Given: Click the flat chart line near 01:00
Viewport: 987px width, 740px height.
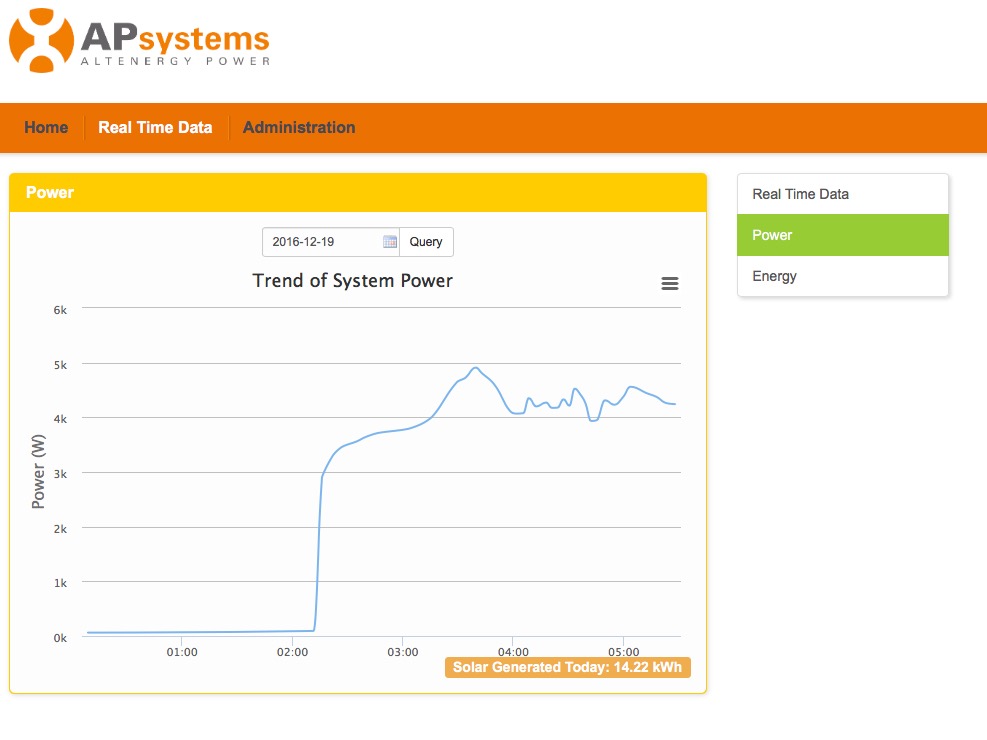Looking at the screenshot, I should (181, 631).
